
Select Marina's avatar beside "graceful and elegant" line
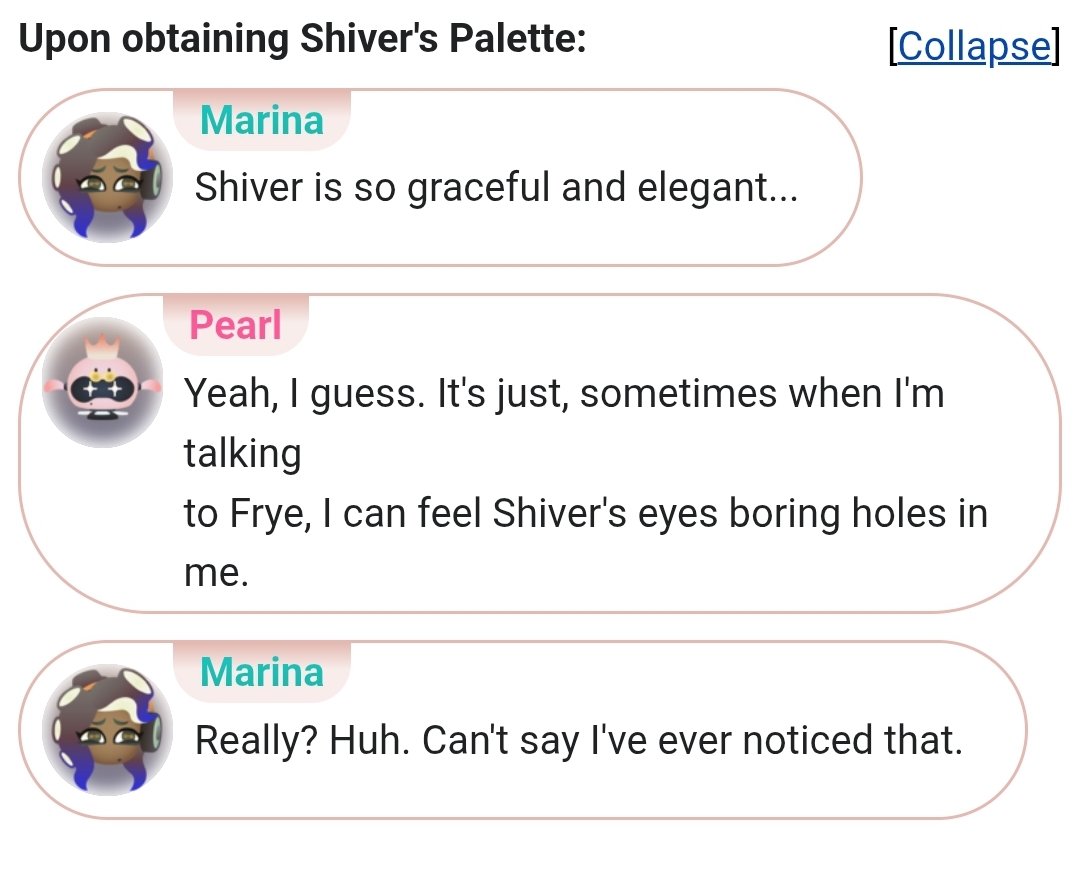pyautogui.click(x=107, y=177)
